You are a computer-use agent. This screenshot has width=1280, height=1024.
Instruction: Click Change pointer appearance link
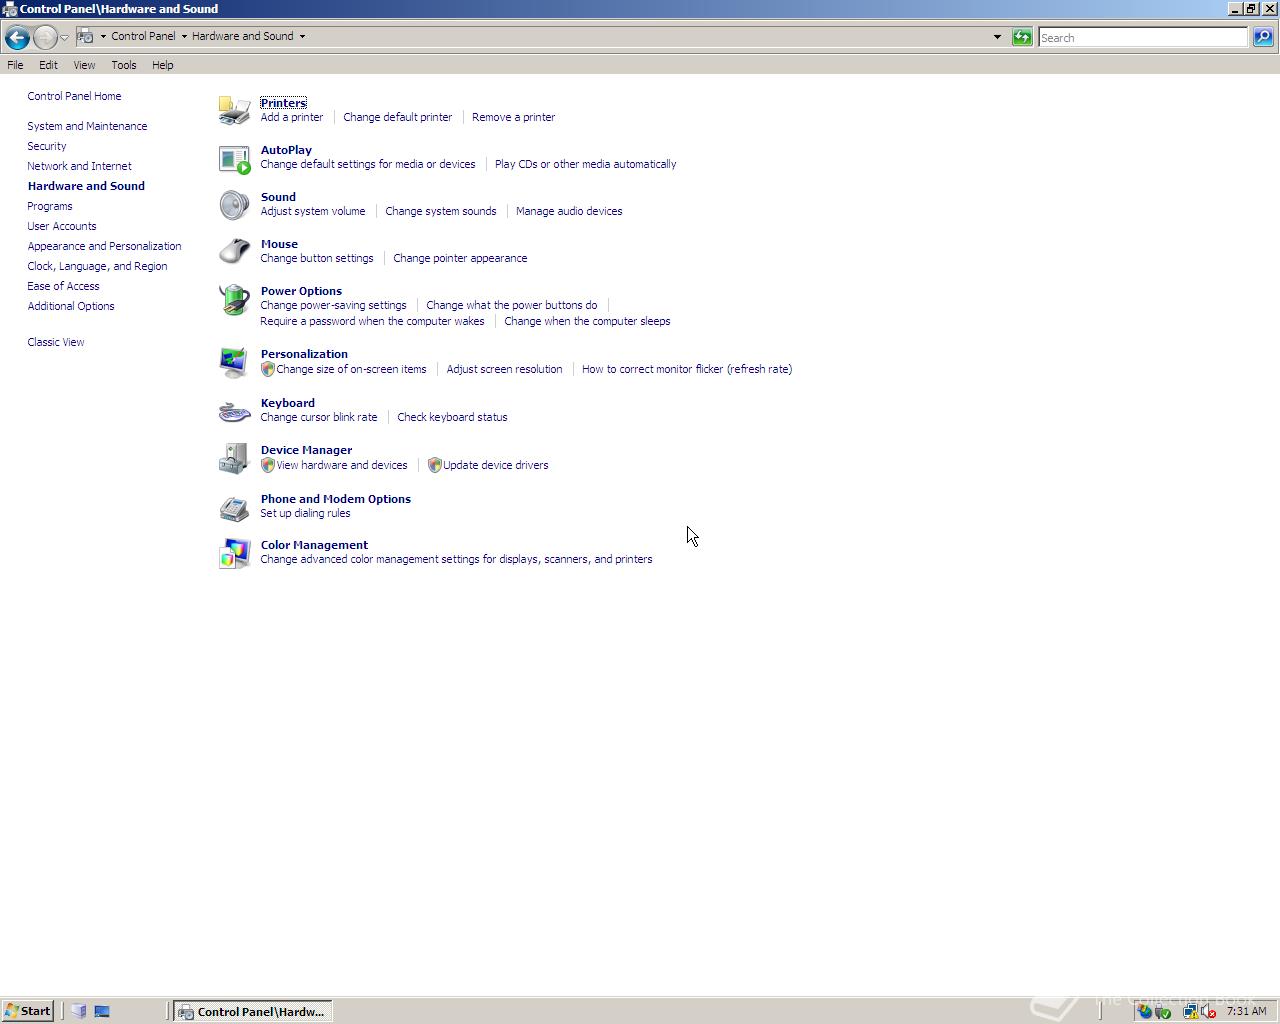(459, 258)
